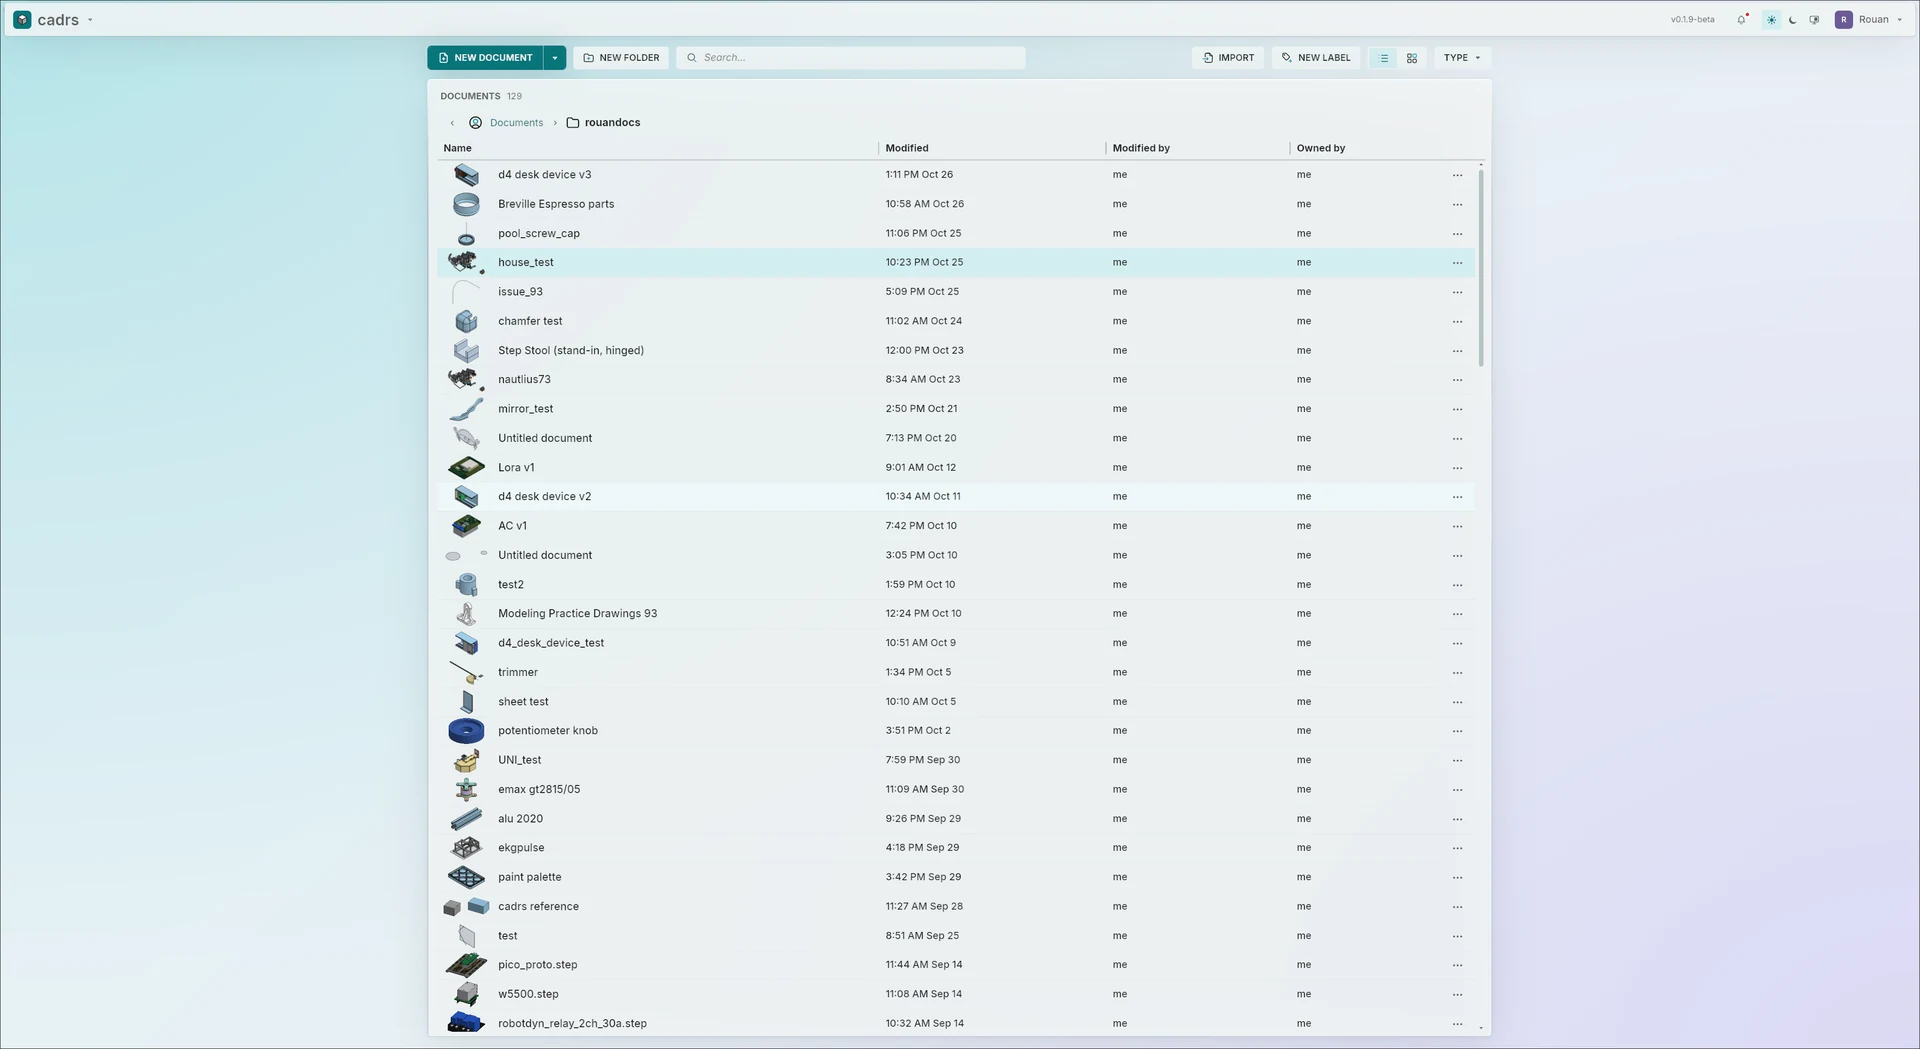Viewport: 1920px width, 1049px height.
Task: Open the Modeling Practice Drawings 93 document
Action: (578, 613)
